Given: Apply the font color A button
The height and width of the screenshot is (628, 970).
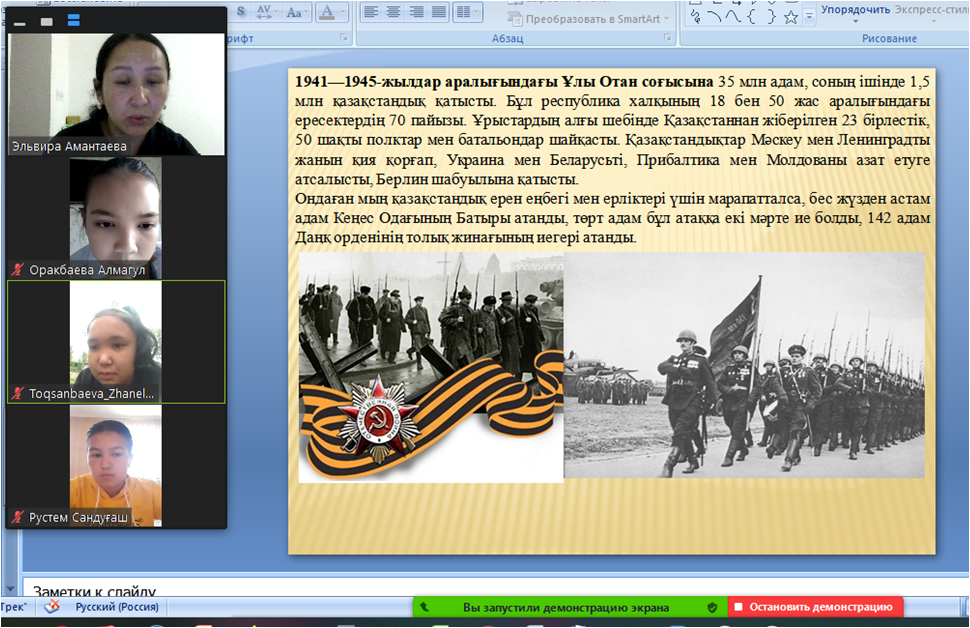Looking at the screenshot, I should [x=325, y=12].
